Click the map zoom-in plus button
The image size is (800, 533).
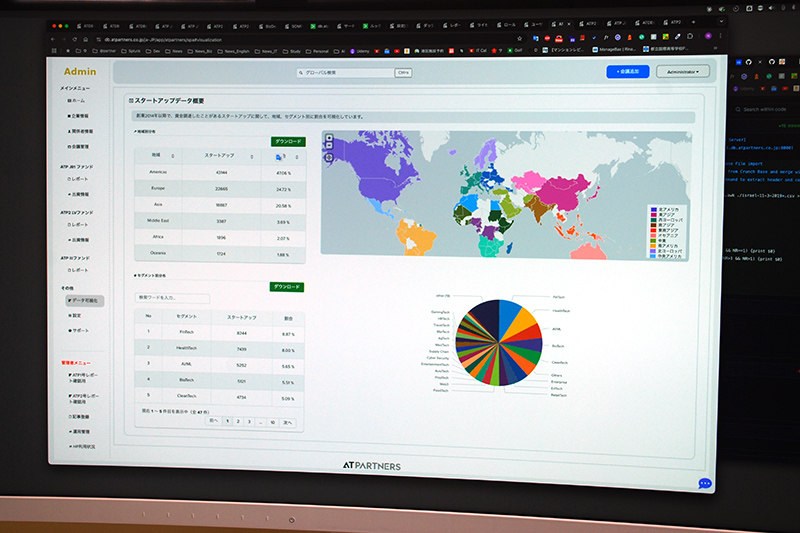tap(328, 138)
